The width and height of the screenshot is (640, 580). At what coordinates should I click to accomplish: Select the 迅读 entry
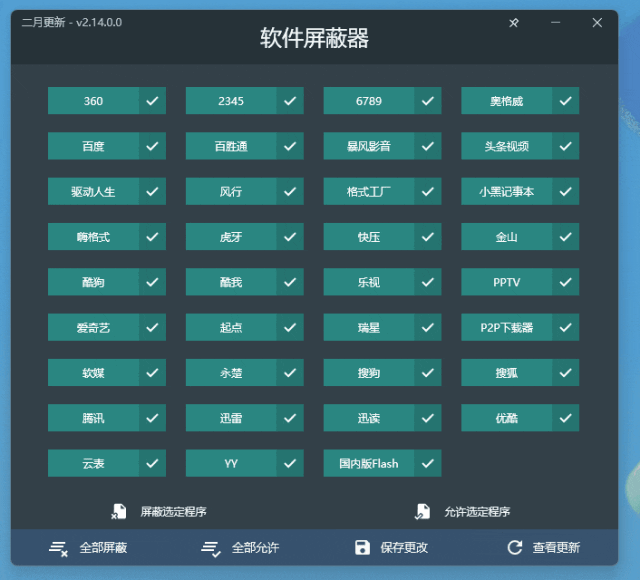point(369,418)
